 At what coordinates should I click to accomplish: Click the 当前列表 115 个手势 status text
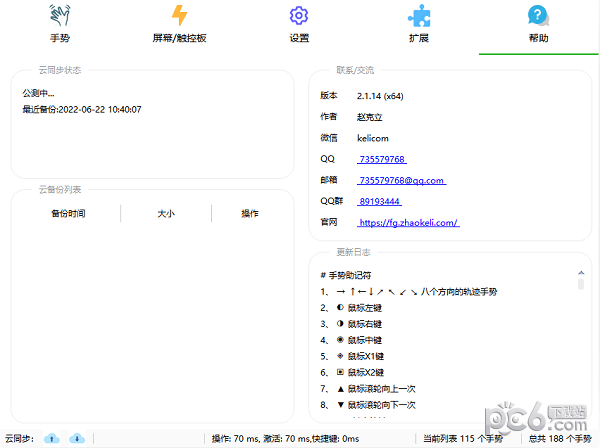click(x=463, y=438)
